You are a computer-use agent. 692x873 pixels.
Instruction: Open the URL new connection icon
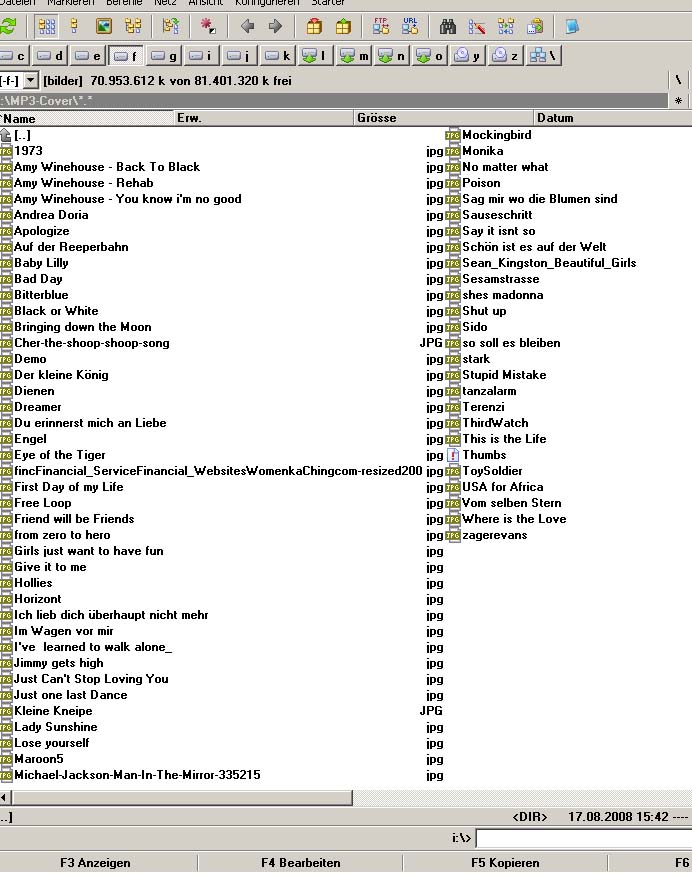point(410,26)
